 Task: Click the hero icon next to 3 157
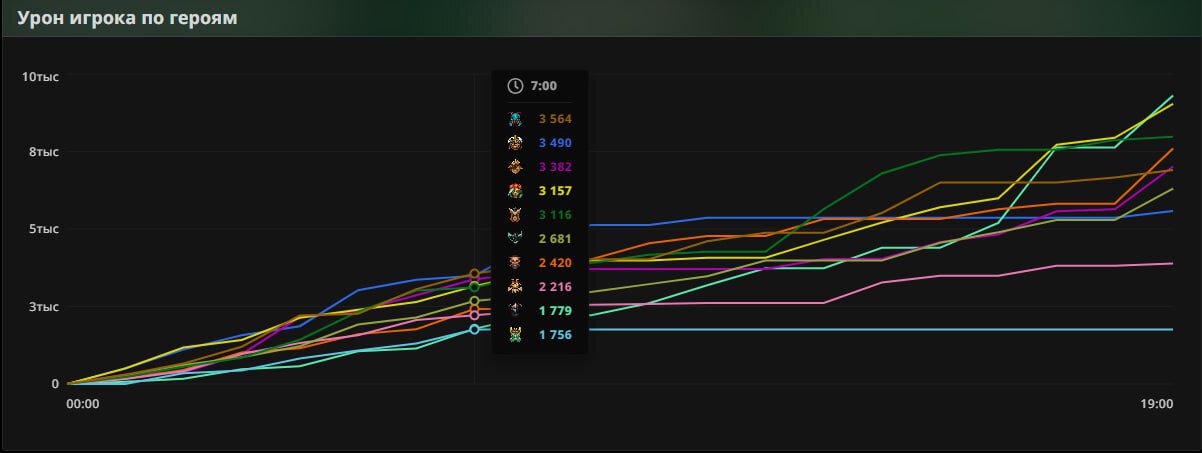(x=515, y=191)
